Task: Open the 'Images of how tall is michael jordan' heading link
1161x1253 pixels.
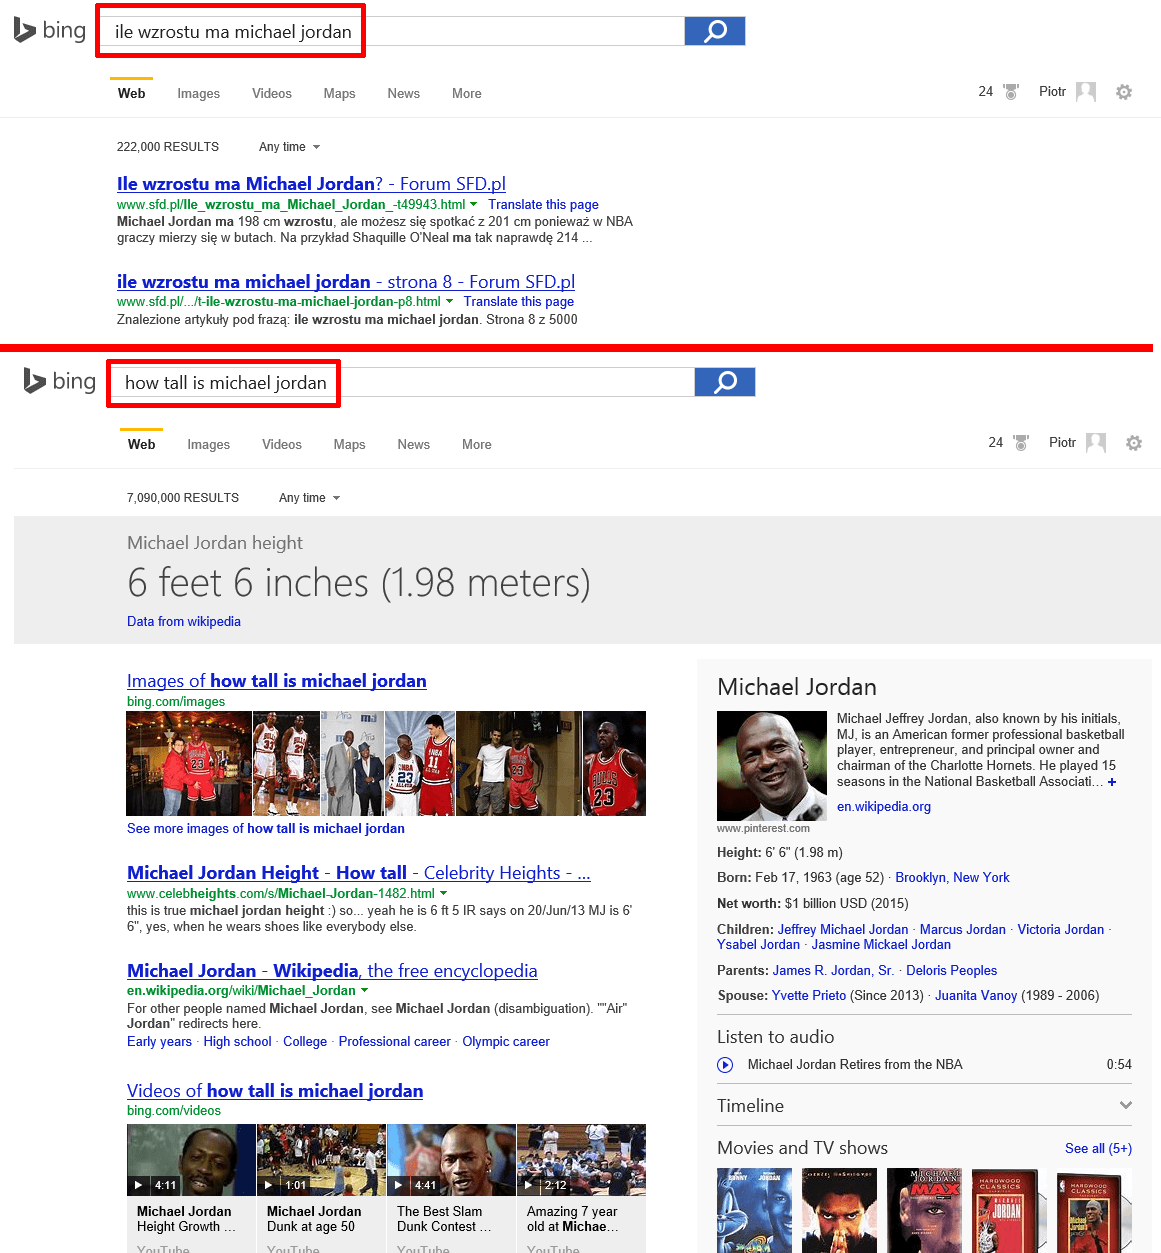Action: pyautogui.click(x=277, y=681)
